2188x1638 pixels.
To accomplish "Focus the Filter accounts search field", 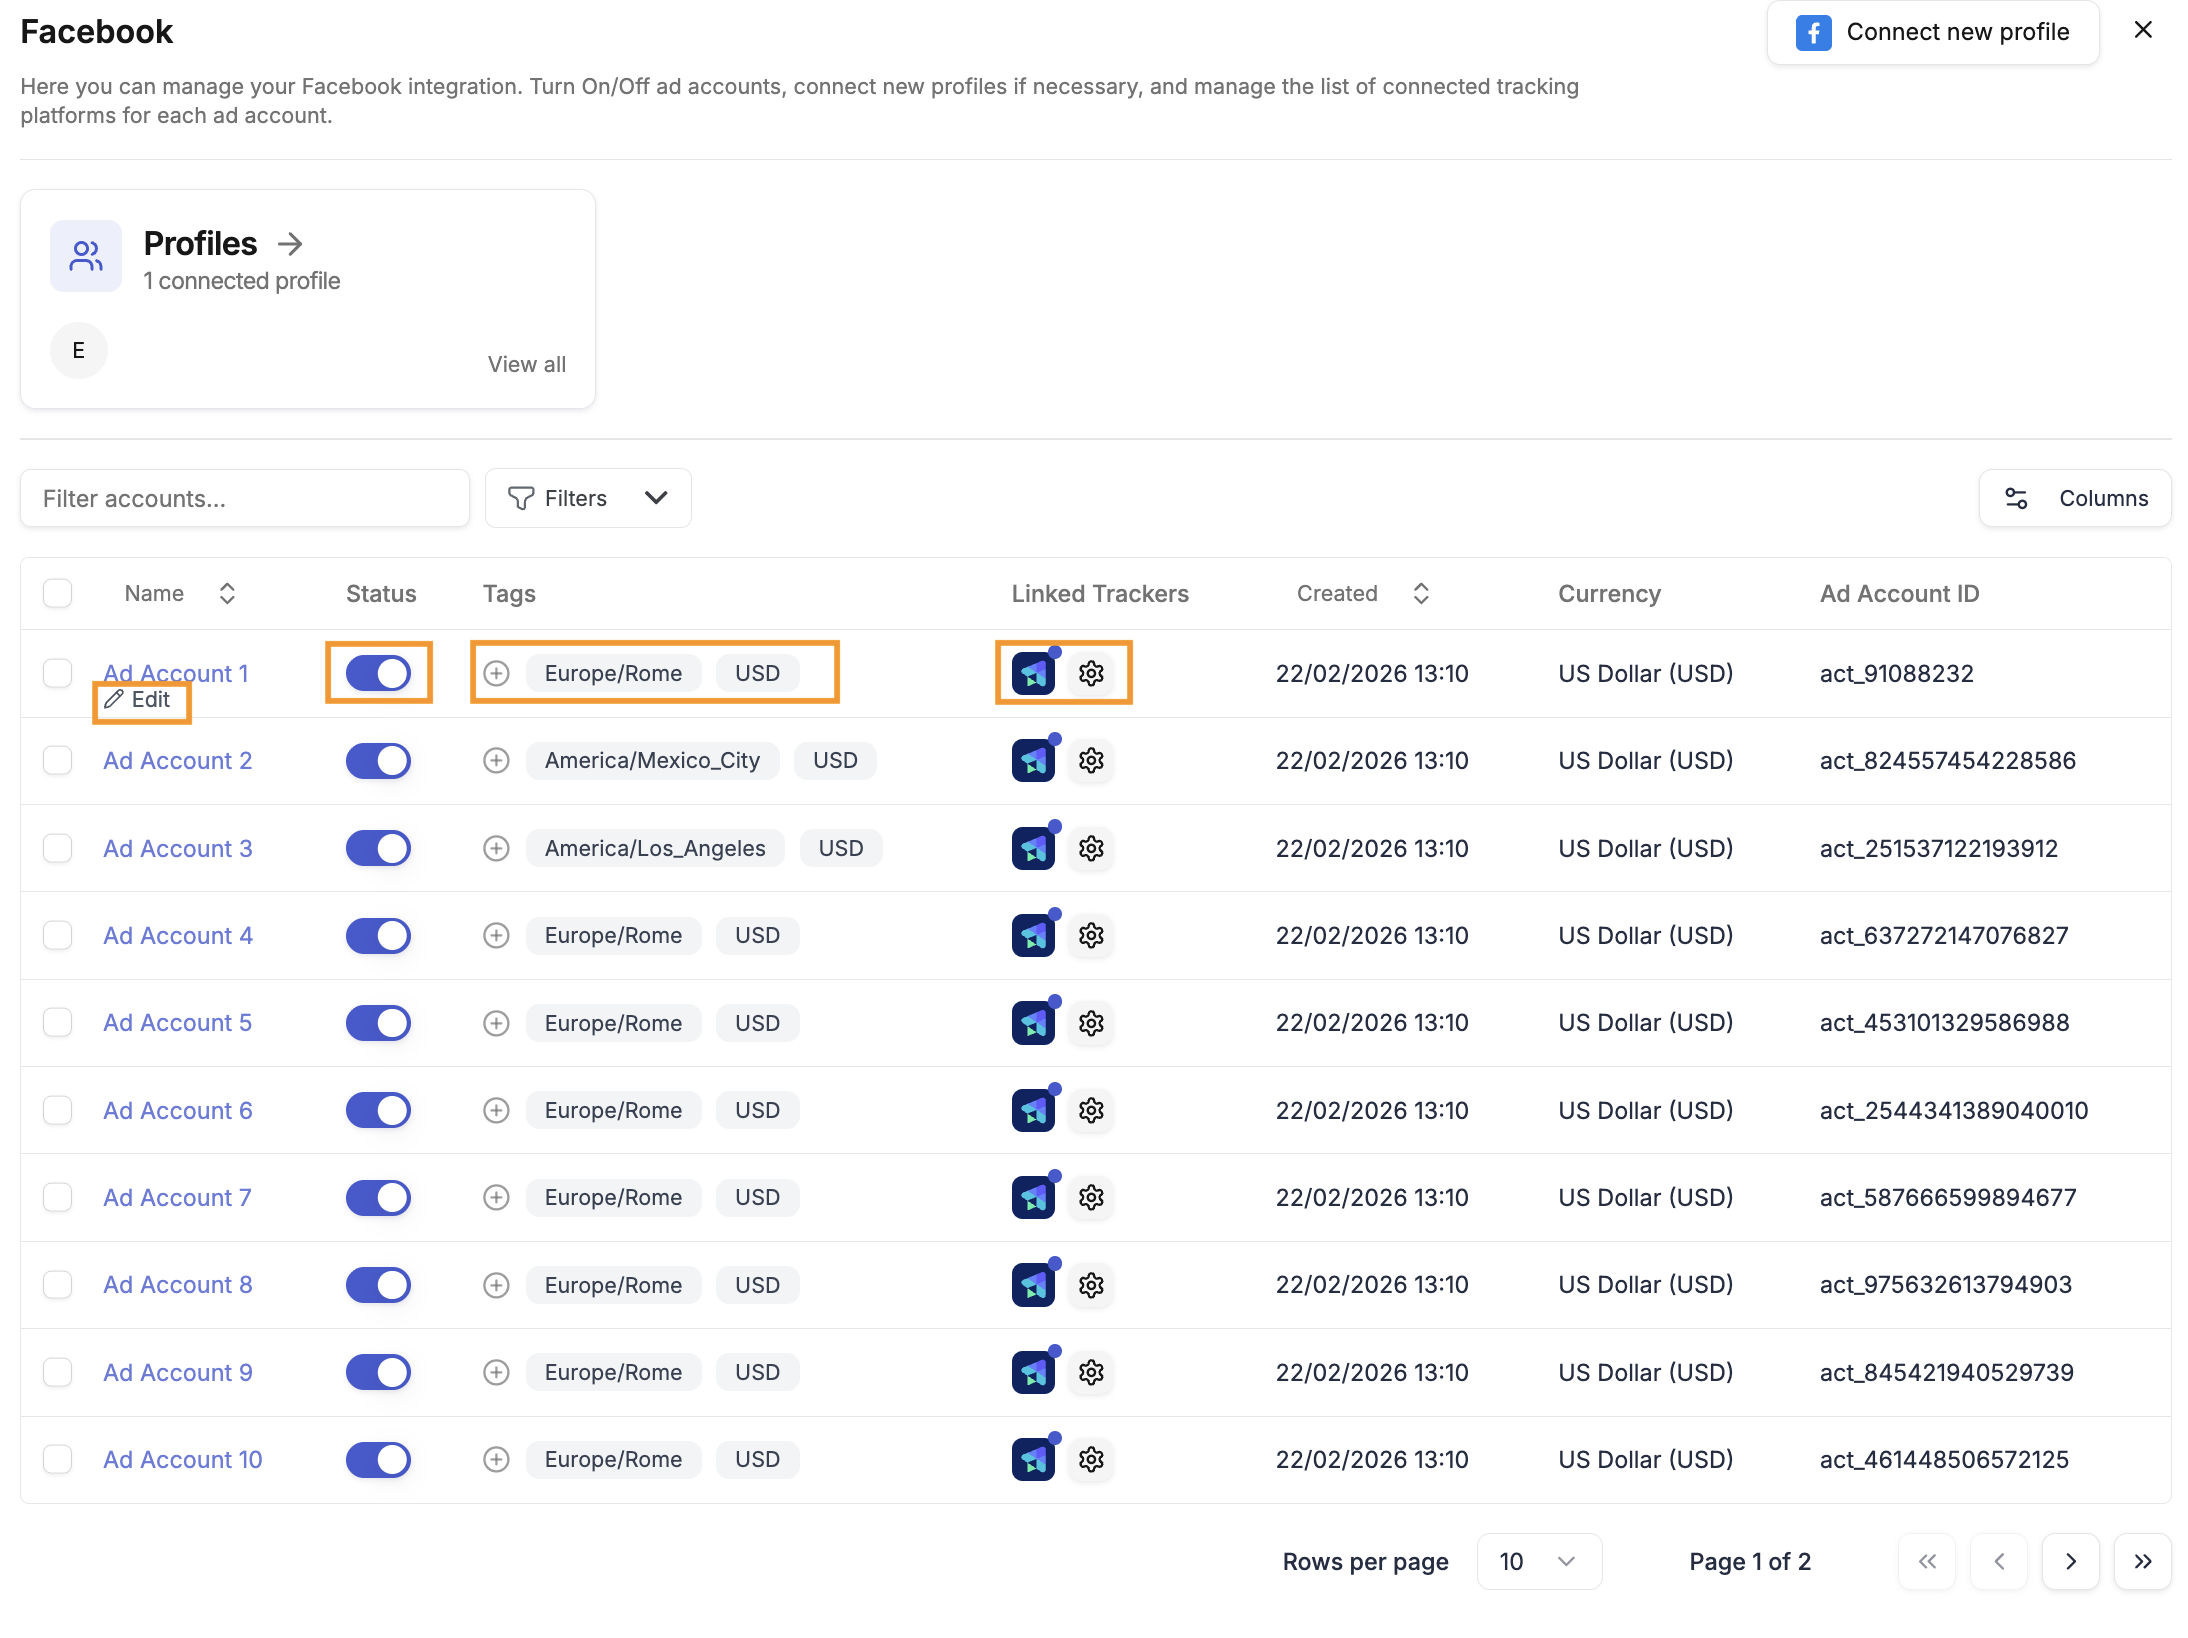I will (245, 498).
